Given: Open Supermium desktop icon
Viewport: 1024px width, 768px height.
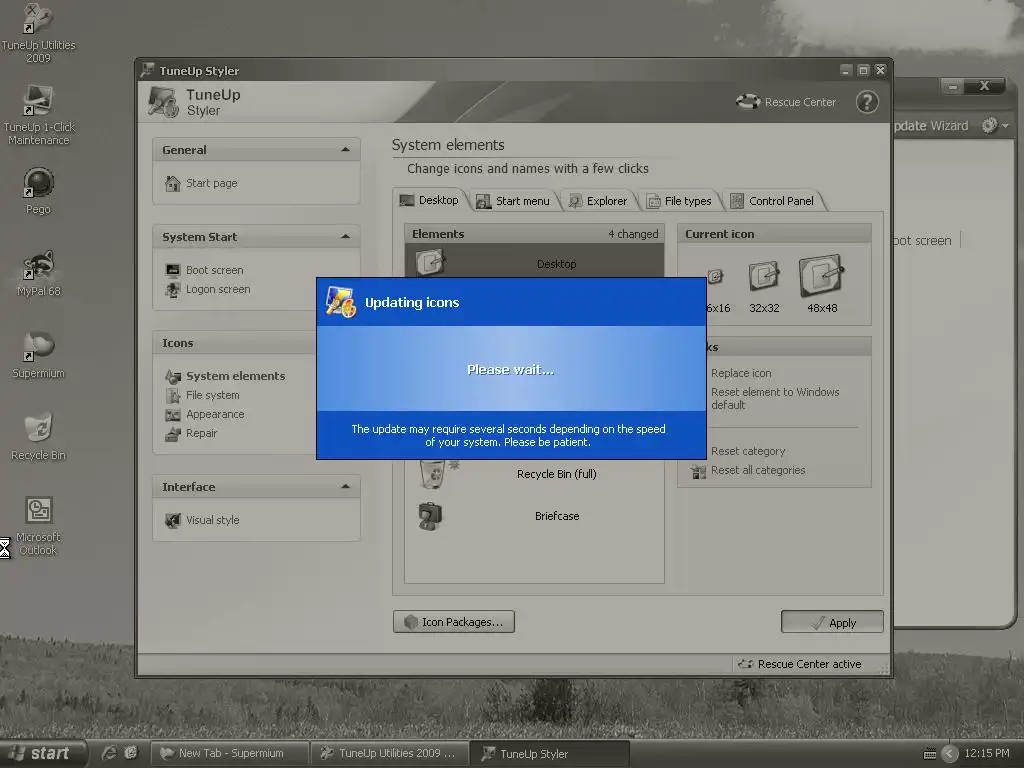Looking at the screenshot, I should pos(38,355).
